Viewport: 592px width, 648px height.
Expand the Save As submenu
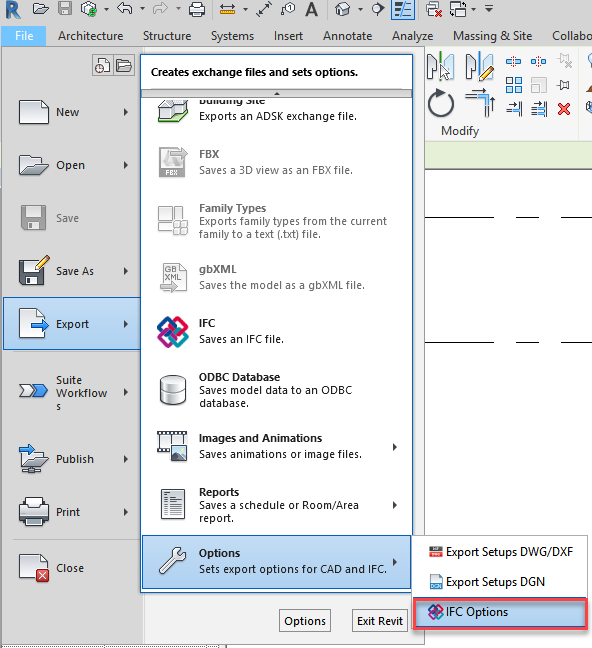coord(126,271)
